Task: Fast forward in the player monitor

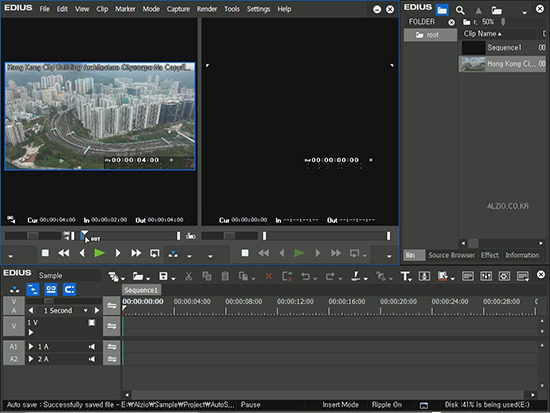Action: click(x=136, y=253)
